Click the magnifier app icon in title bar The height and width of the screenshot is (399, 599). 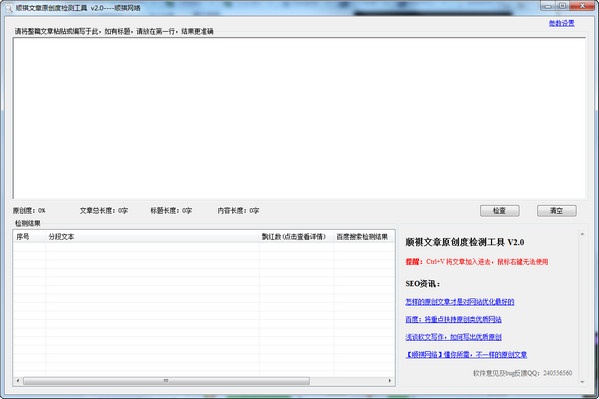pyautogui.click(x=8, y=8)
